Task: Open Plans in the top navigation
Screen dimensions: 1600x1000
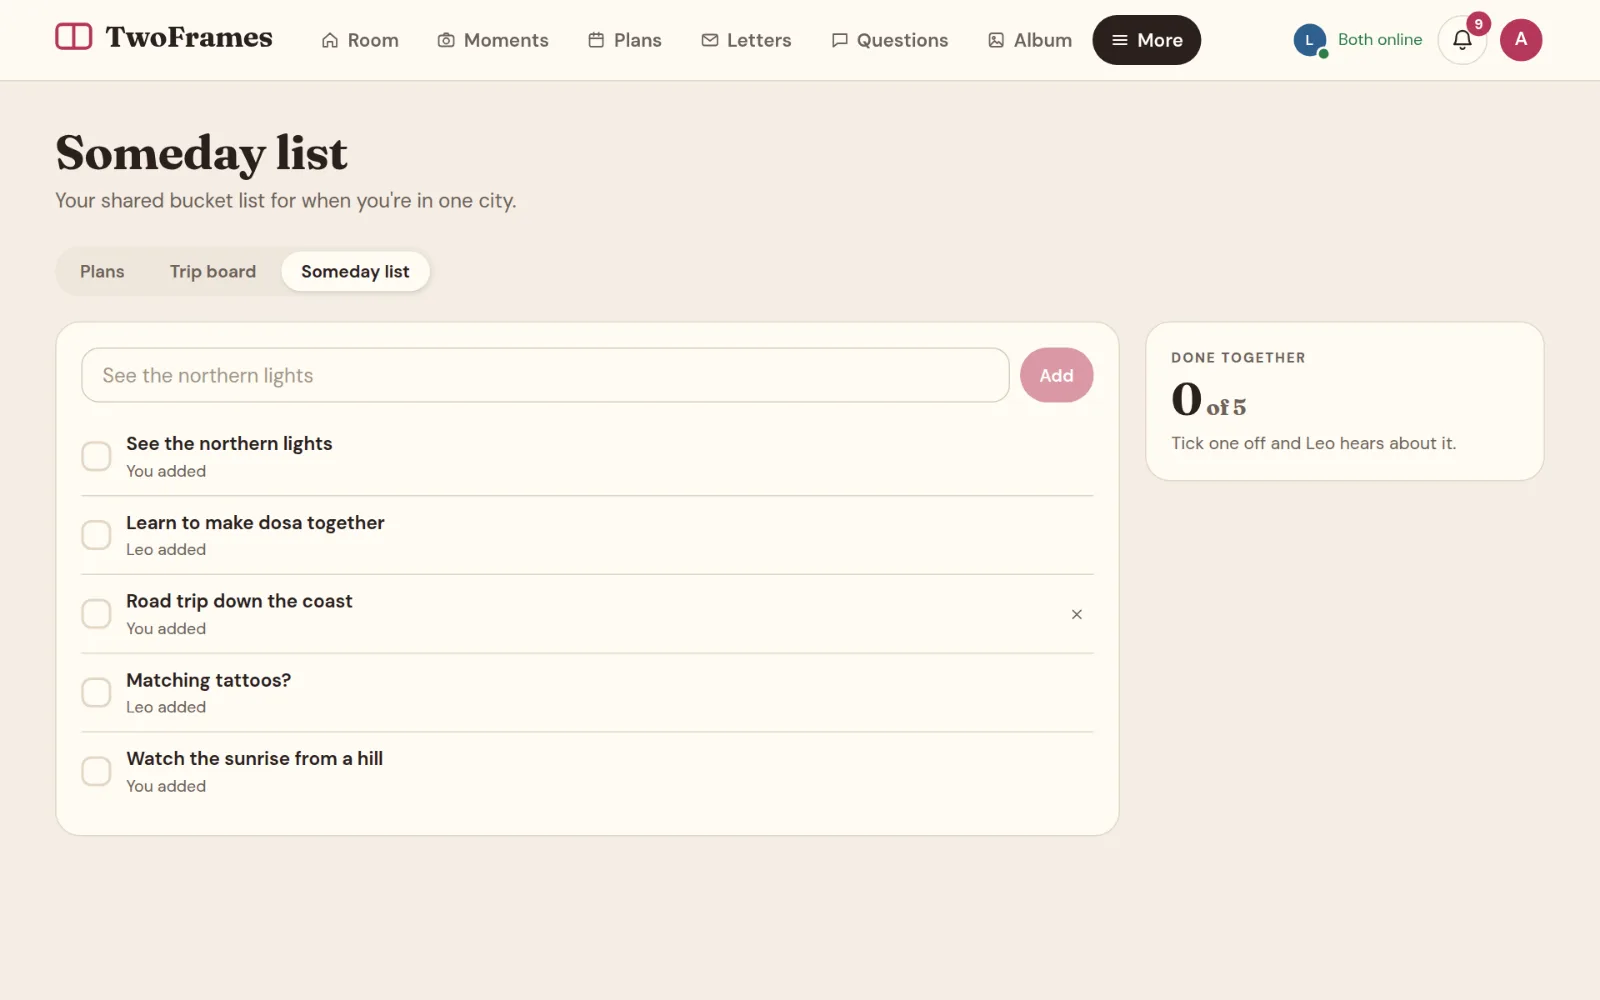Action: coord(624,40)
